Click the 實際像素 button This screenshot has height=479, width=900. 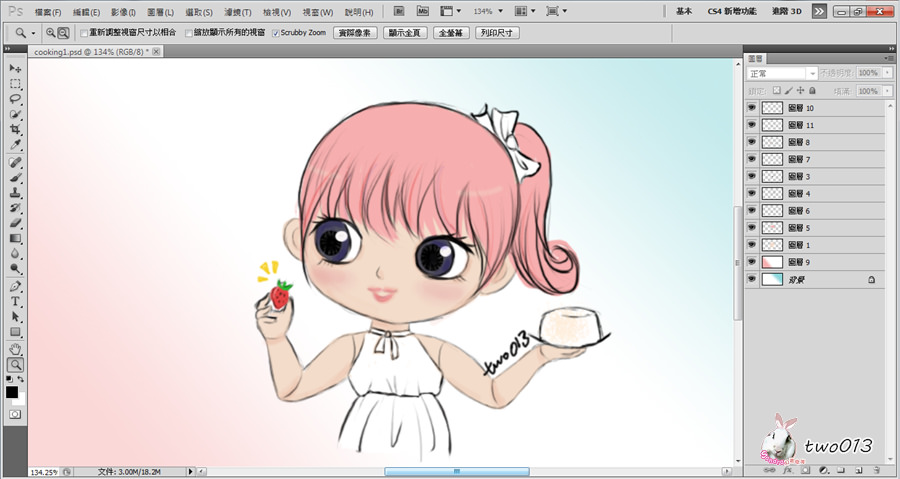tap(354, 33)
